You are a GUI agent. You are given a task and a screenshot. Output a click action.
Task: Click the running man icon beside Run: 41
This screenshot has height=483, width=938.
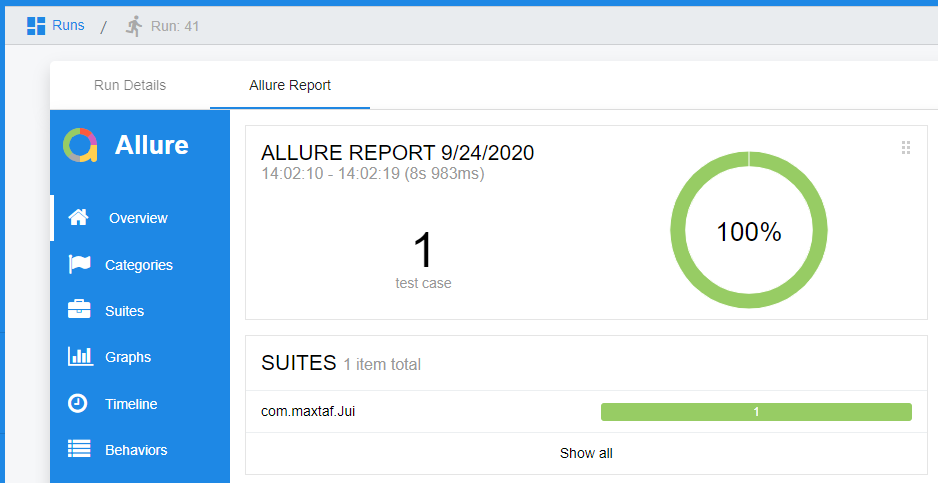click(x=134, y=26)
